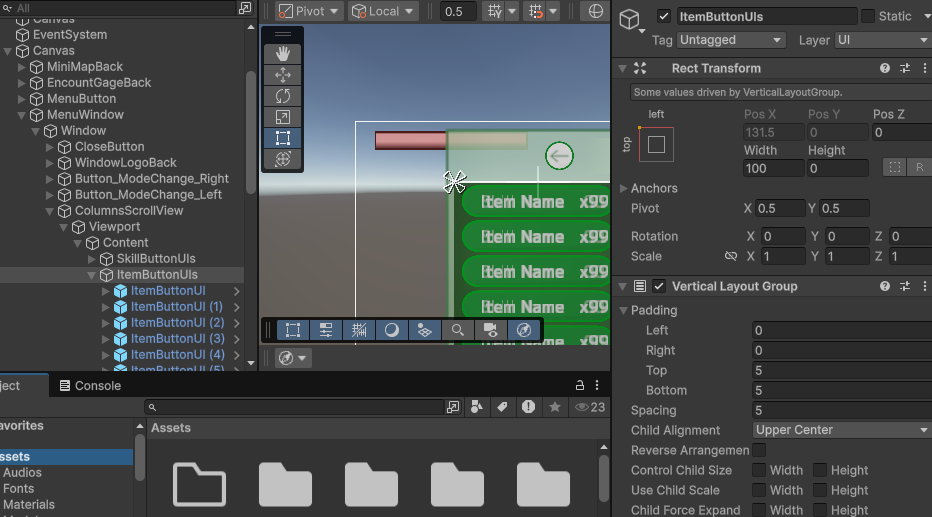The image size is (932, 517).
Task: Select the Transform tool below Rect tool
Action: 283,159
